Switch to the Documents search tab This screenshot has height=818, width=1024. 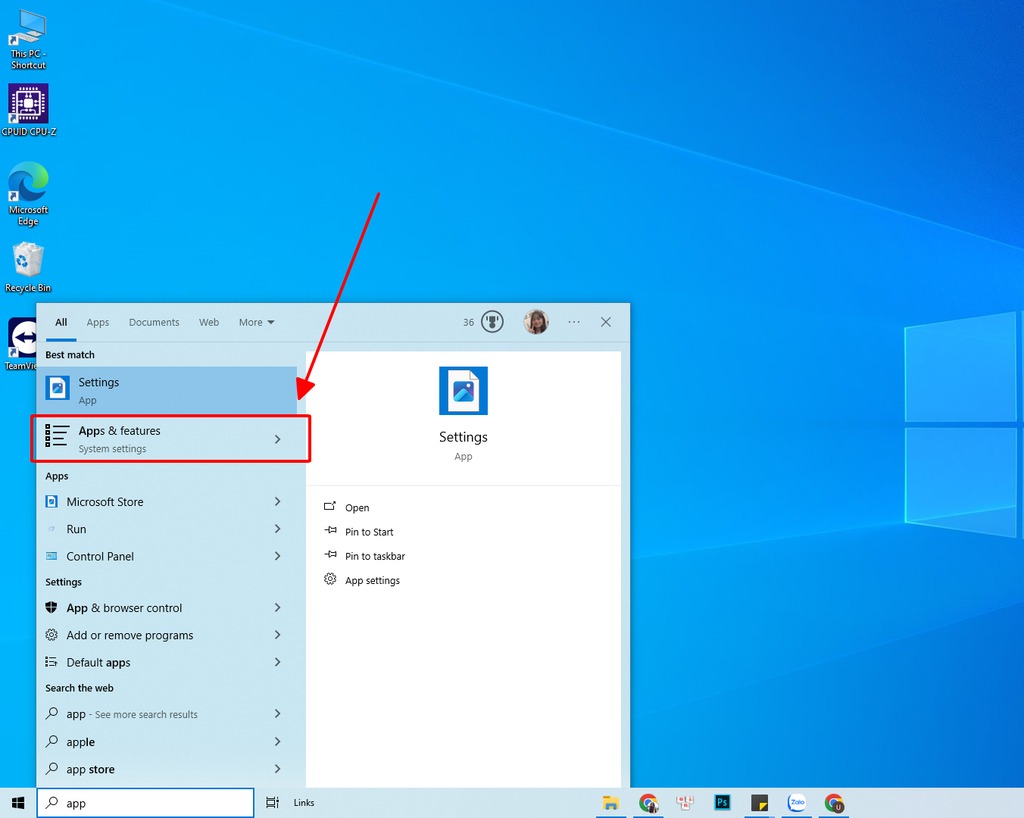(x=154, y=322)
